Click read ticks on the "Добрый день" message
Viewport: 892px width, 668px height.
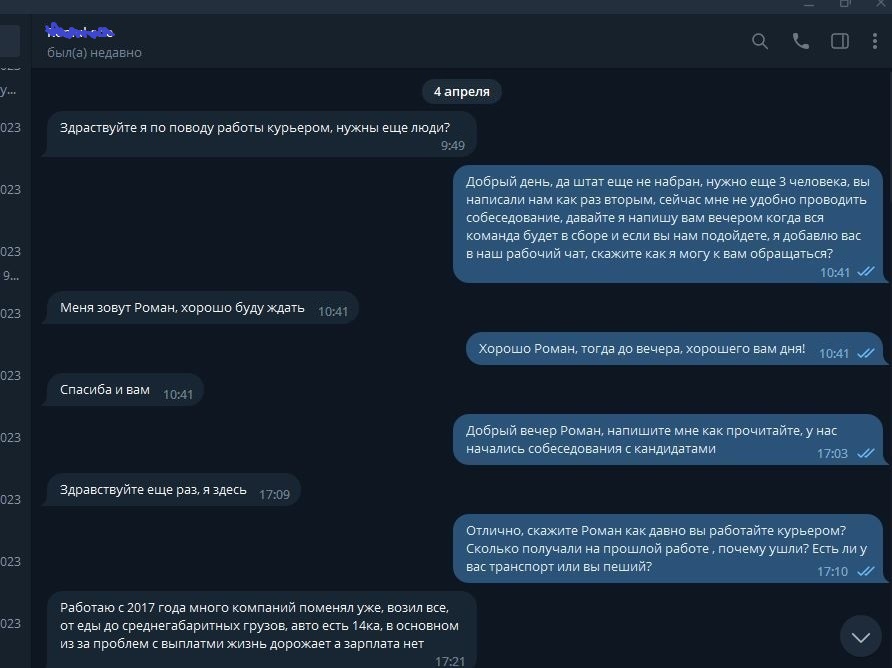[866, 272]
